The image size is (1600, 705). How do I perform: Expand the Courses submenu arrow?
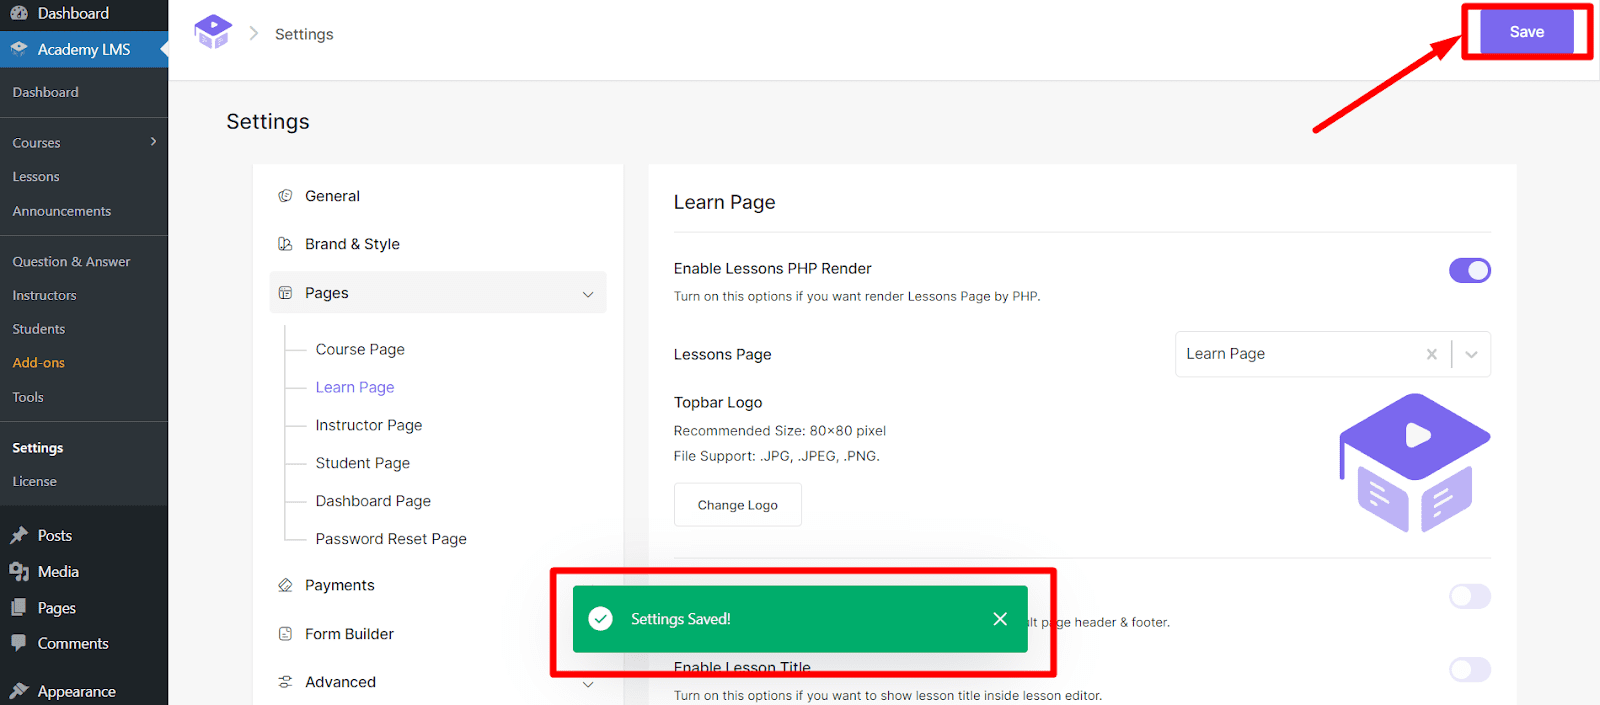coord(153,142)
